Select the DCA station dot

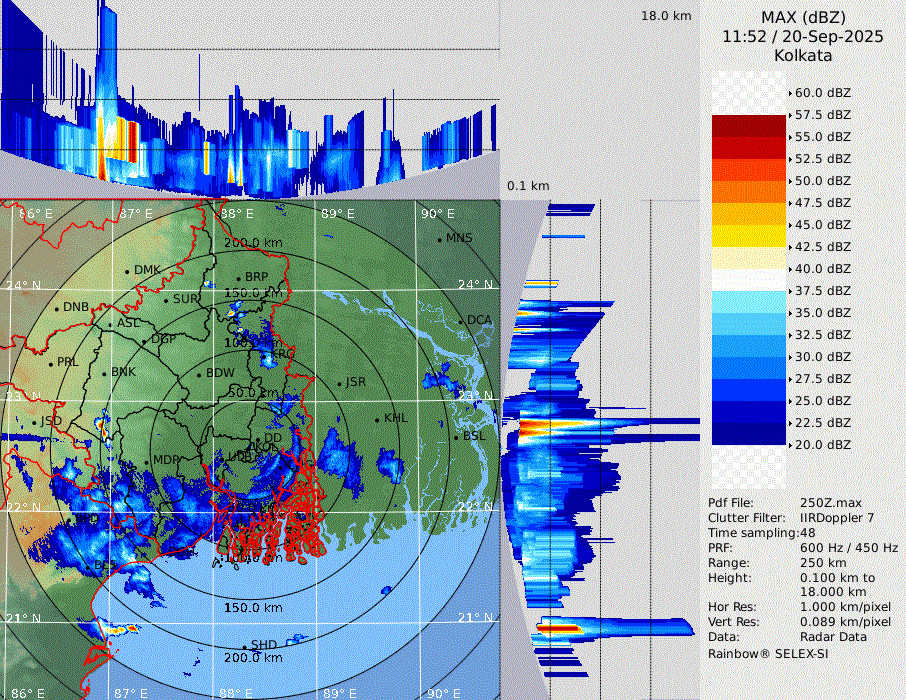461,321
